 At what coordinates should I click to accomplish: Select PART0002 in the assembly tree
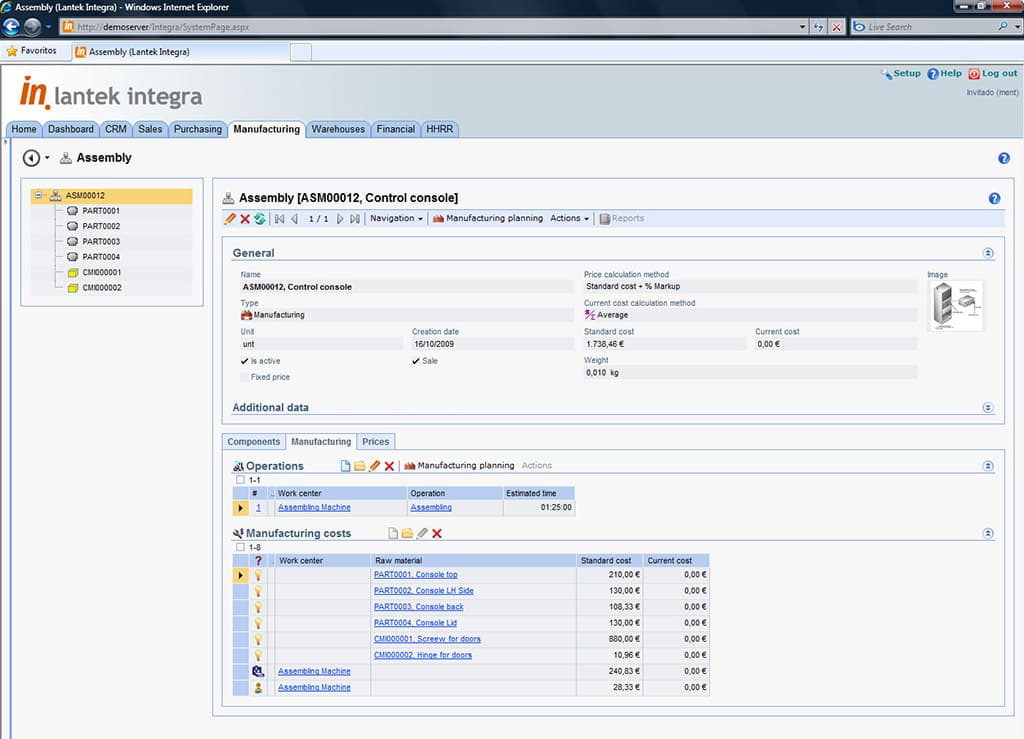tap(101, 226)
